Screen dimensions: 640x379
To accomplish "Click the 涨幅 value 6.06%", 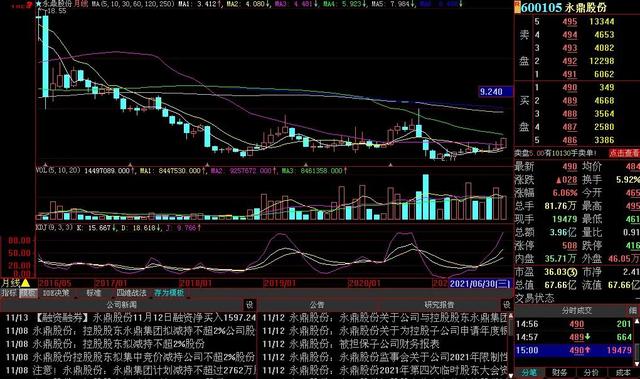I will click(565, 193).
